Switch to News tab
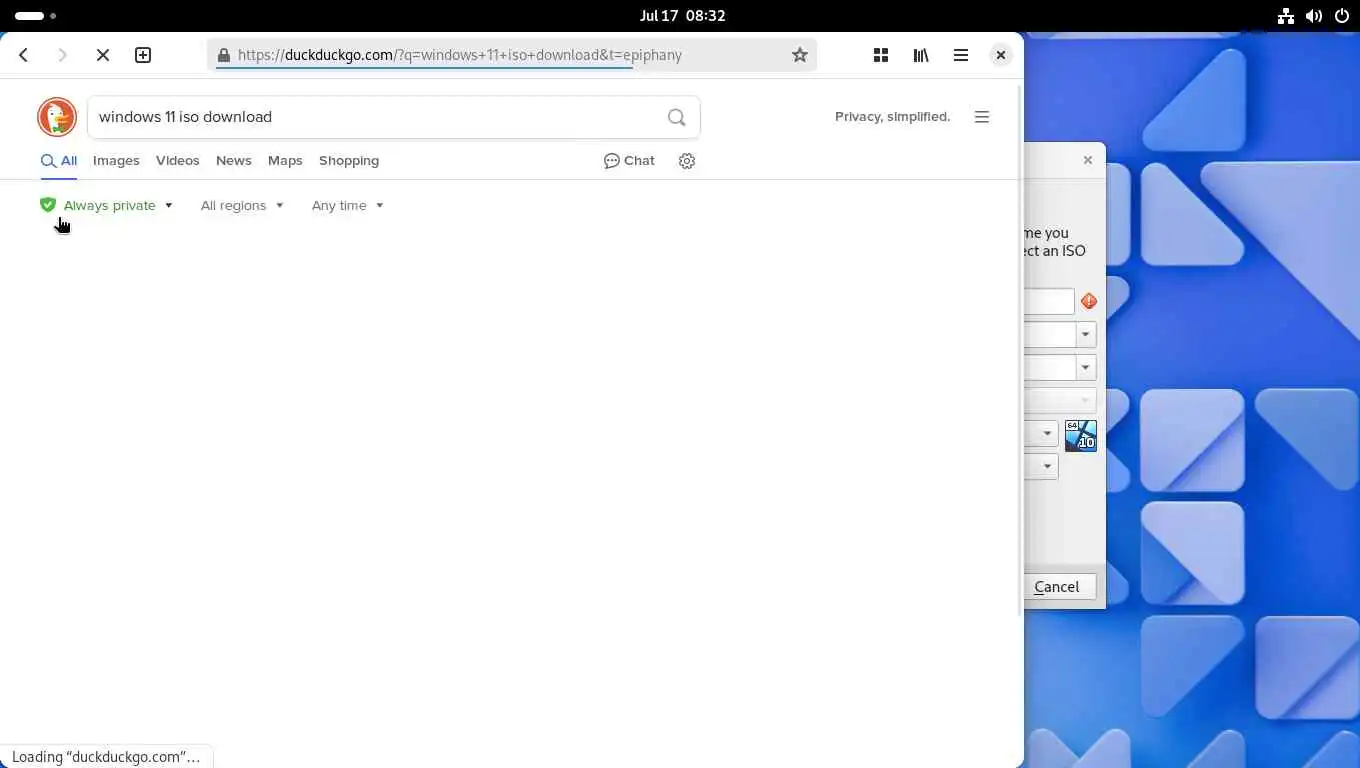Image resolution: width=1360 pixels, height=768 pixels. [x=234, y=161]
